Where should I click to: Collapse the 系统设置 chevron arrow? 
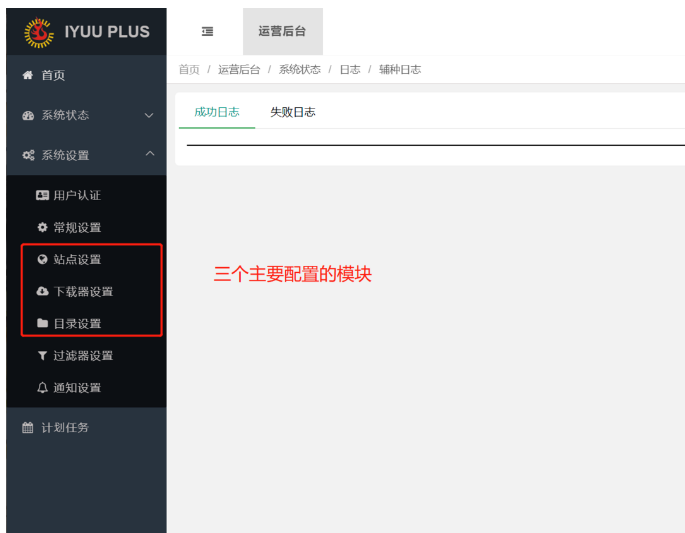coord(150,153)
